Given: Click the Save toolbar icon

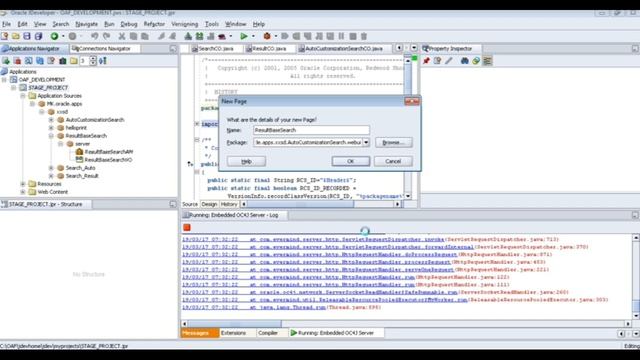Looking at the screenshot, I should click(x=27, y=36).
